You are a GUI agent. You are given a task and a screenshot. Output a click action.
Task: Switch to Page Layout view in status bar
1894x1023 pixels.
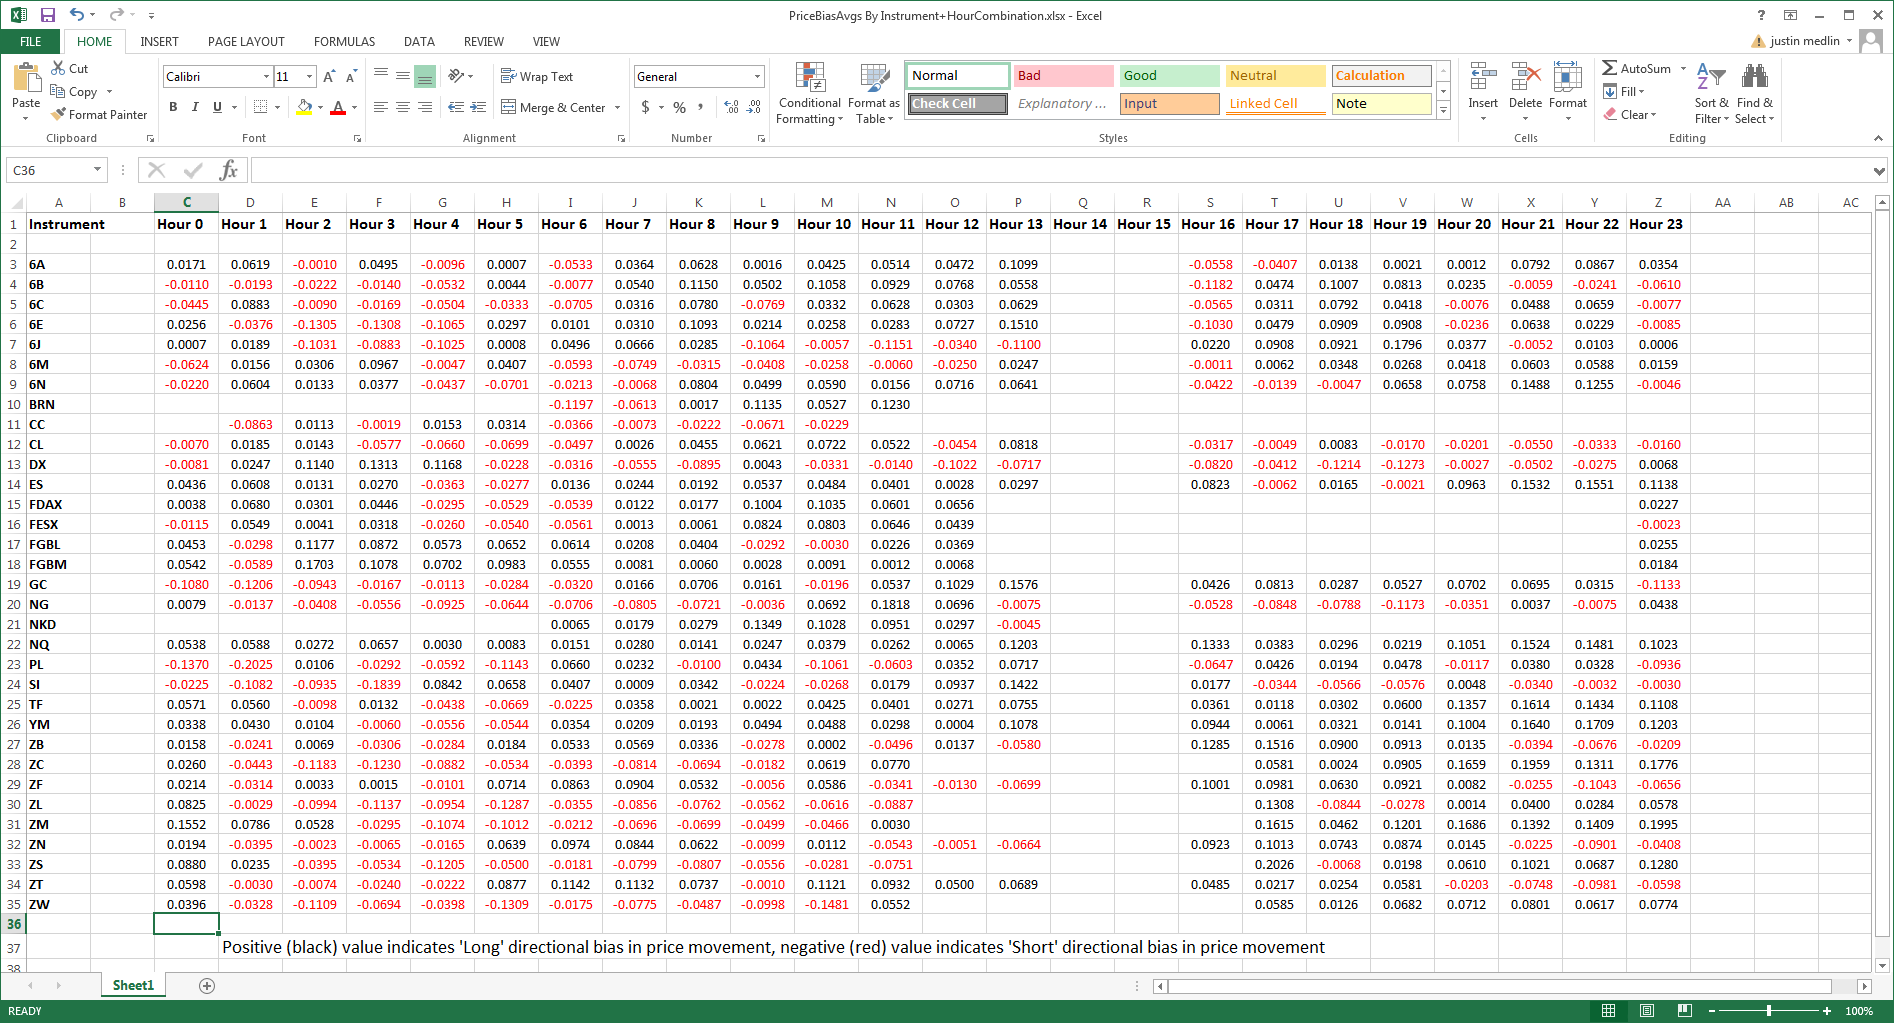[1646, 1011]
